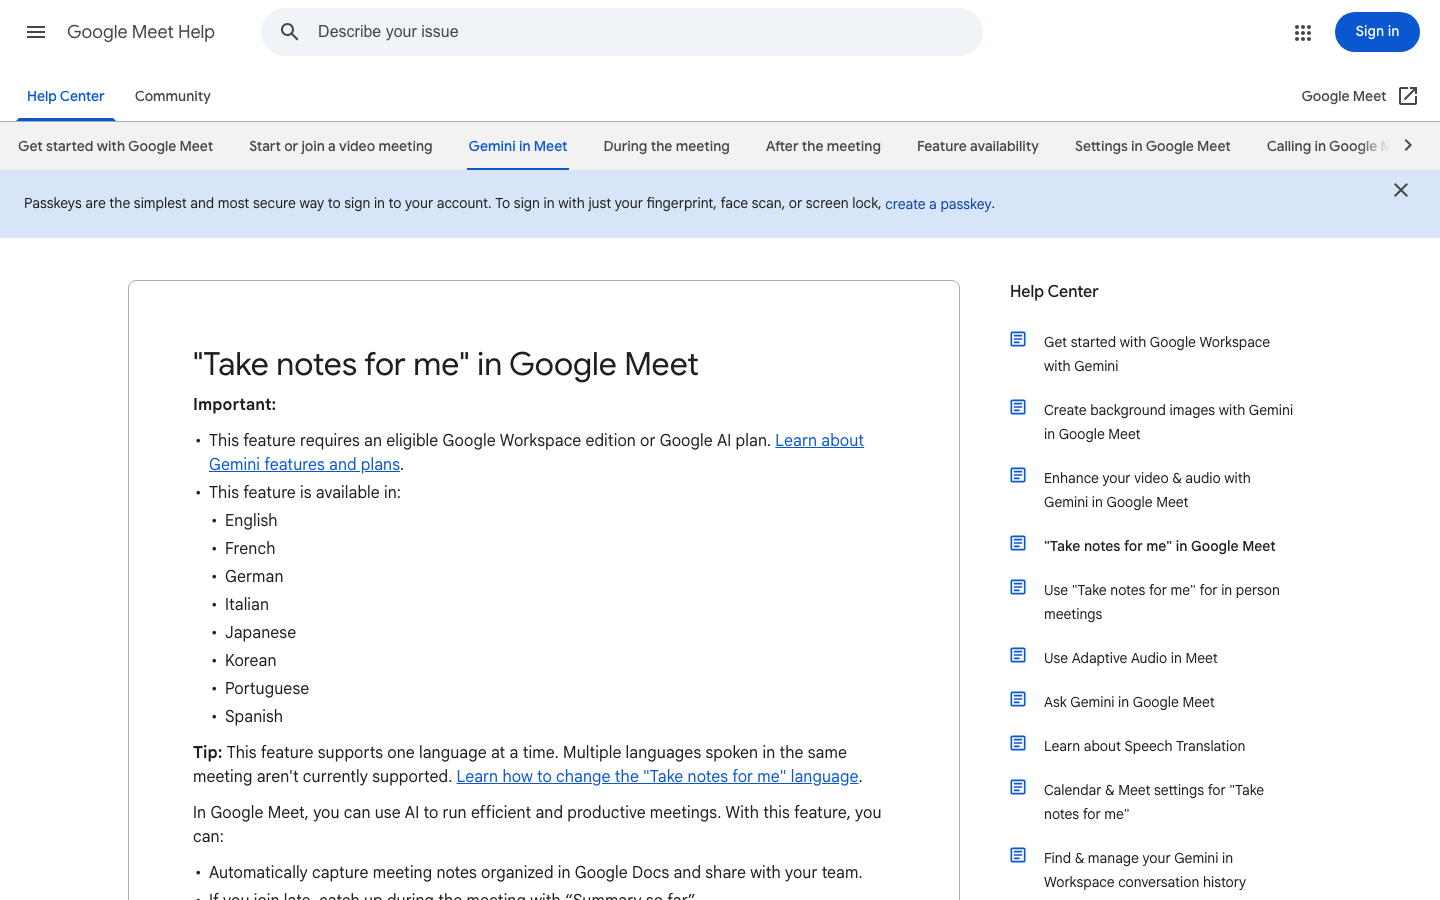The height and width of the screenshot is (900, 1440).
Task: Click the search magnifier icon
Action: coord(290,32)
